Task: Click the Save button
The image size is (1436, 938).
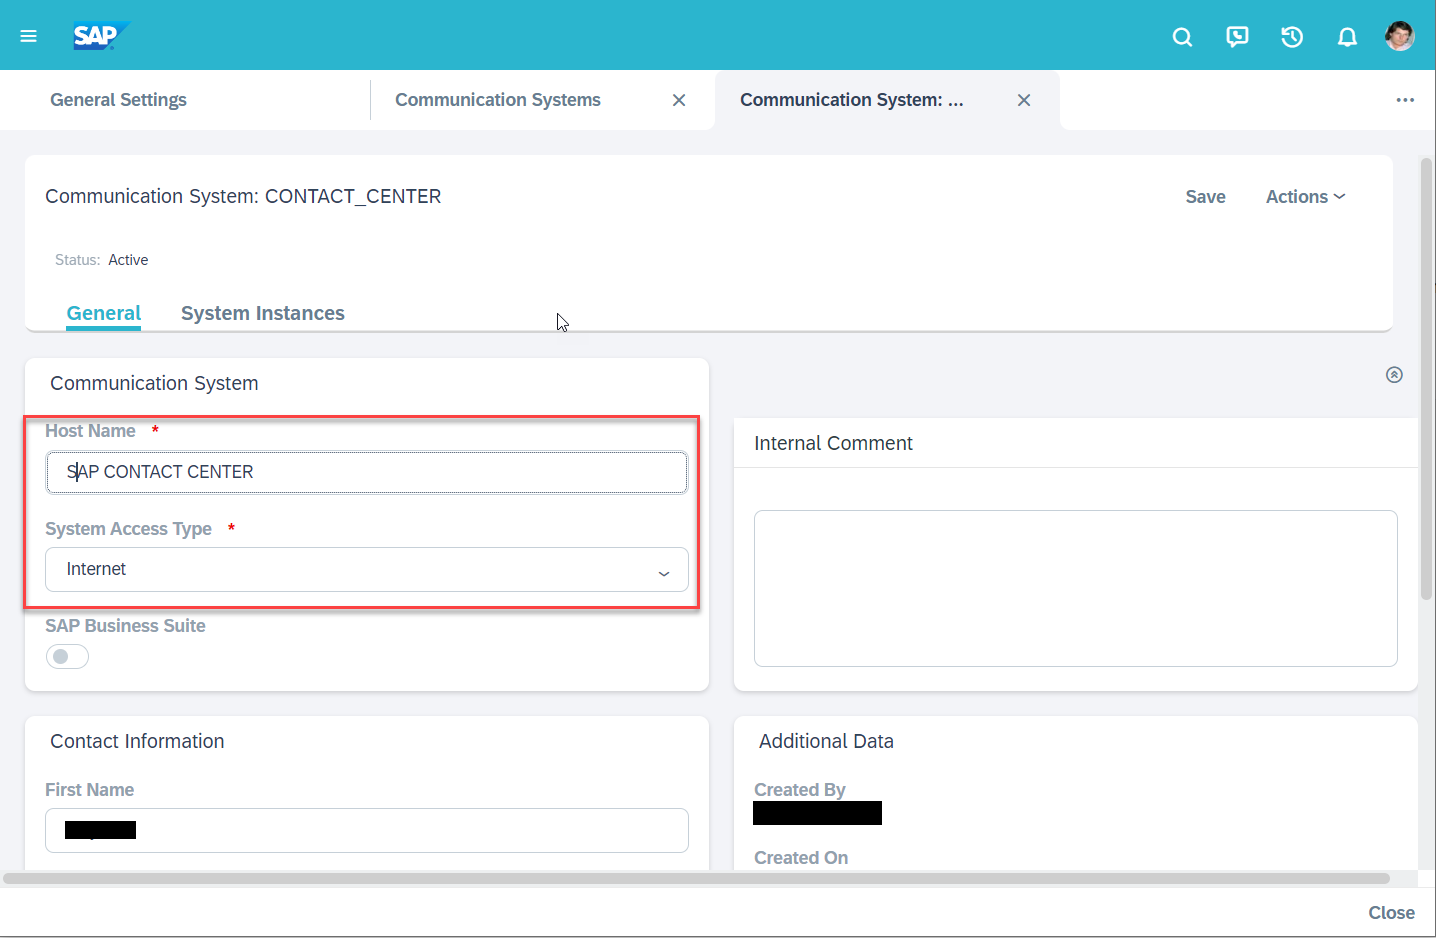Action: coord(1205,197)
